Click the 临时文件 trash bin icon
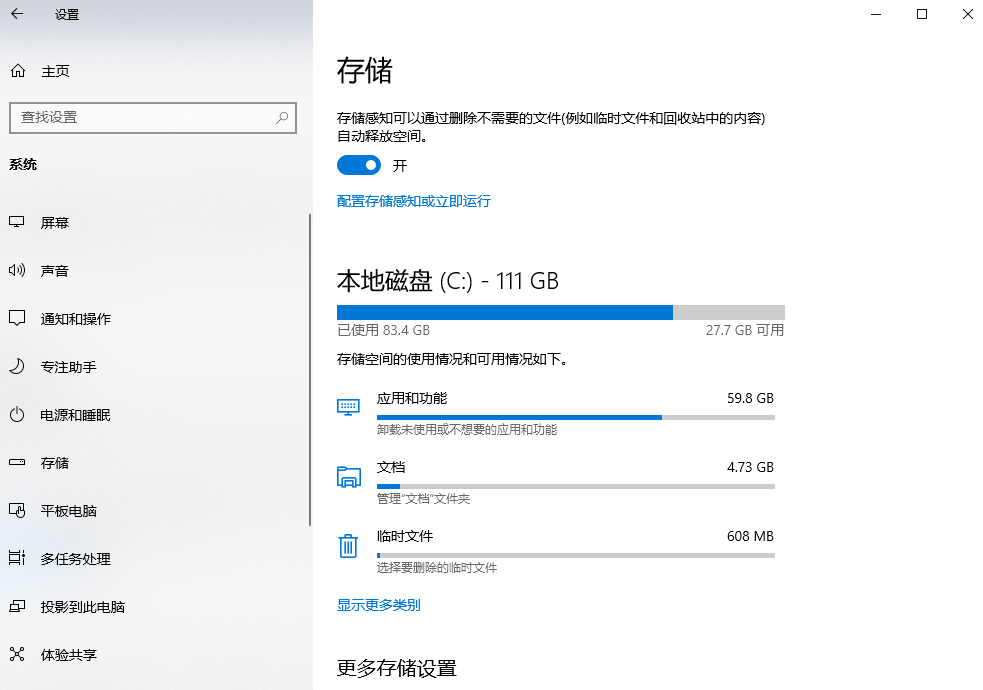 point(348,546)
